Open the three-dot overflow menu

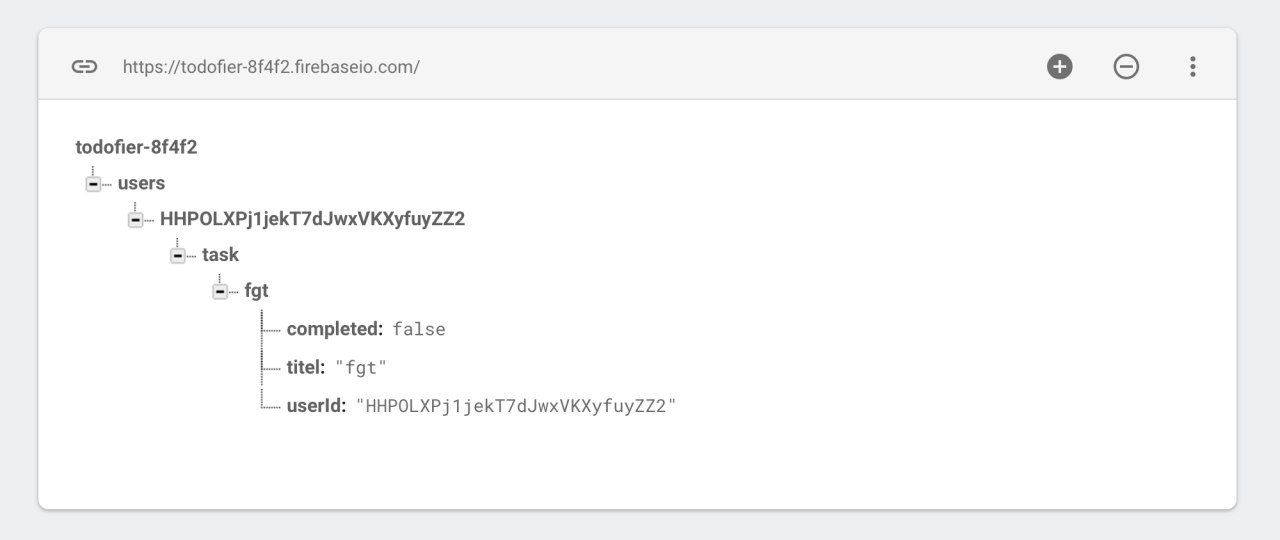click(x=1192, y=67)
